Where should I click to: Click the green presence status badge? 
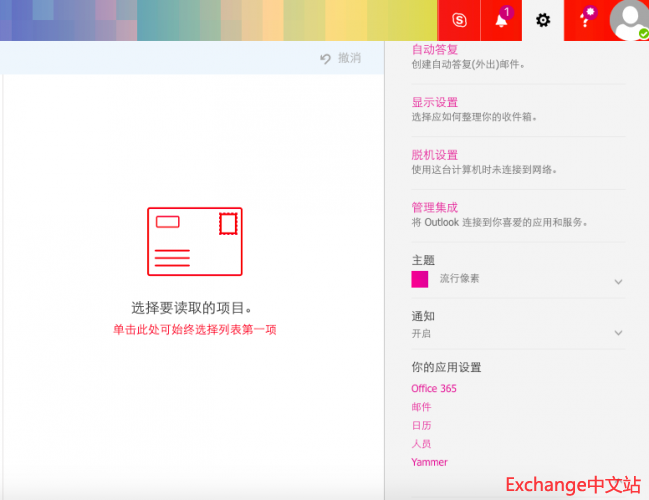coord(643,34)
